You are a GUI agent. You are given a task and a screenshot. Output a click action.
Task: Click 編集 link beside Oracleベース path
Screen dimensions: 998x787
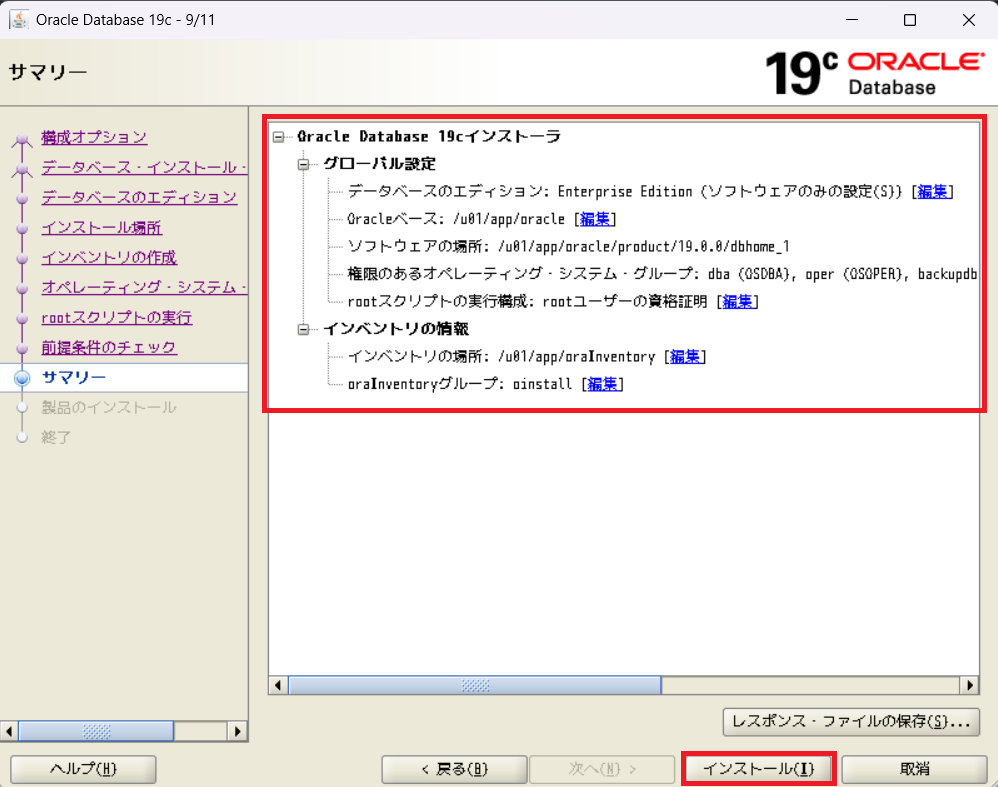click(x=597, y=219)
